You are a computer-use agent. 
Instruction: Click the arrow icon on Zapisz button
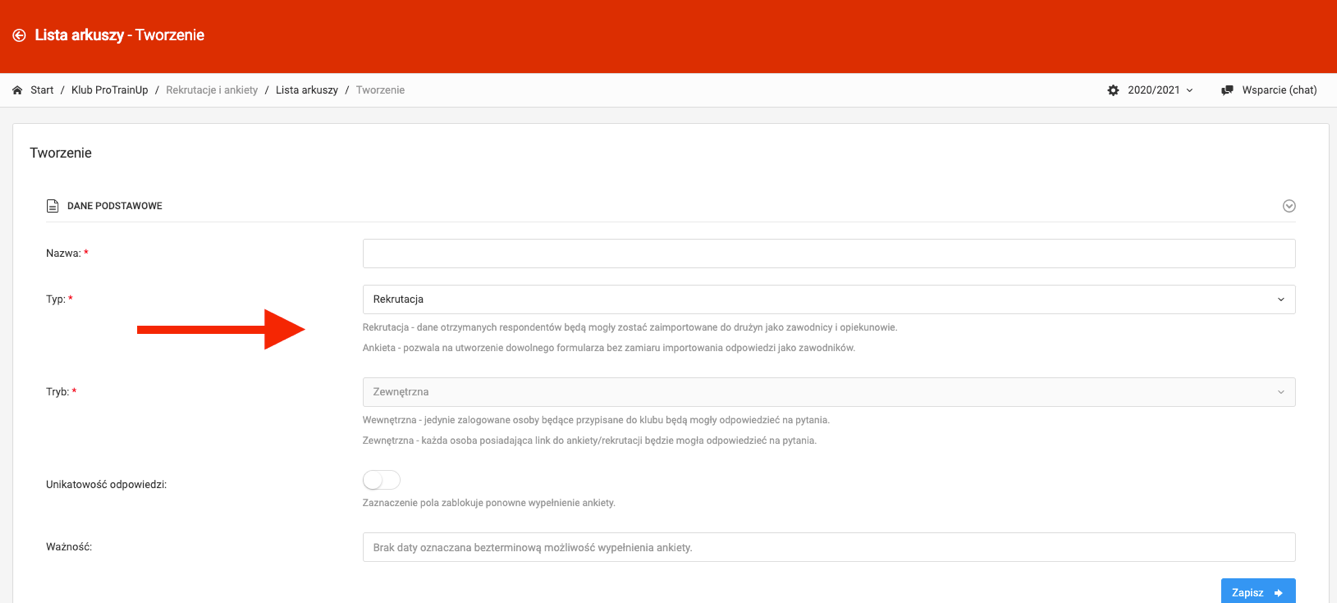(x=1279, y=593)
